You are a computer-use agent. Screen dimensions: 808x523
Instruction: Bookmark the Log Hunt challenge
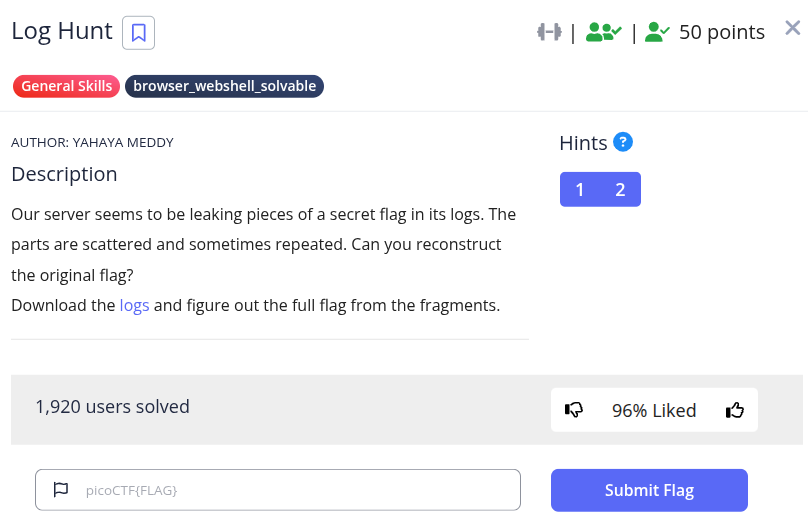click(x=138, y=32)
